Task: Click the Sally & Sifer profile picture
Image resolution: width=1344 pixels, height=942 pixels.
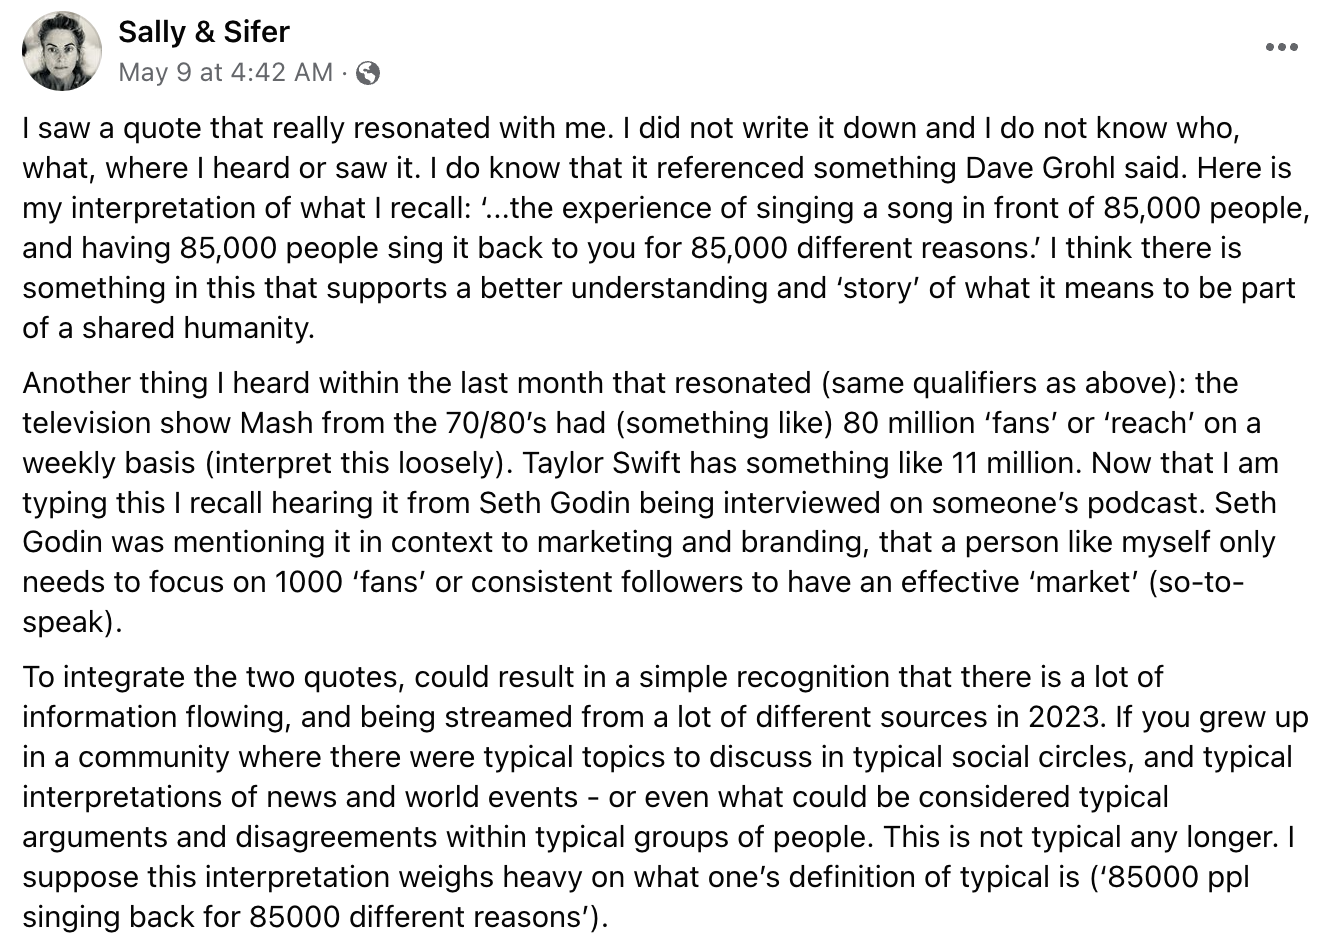Action: tap(62, 51)
